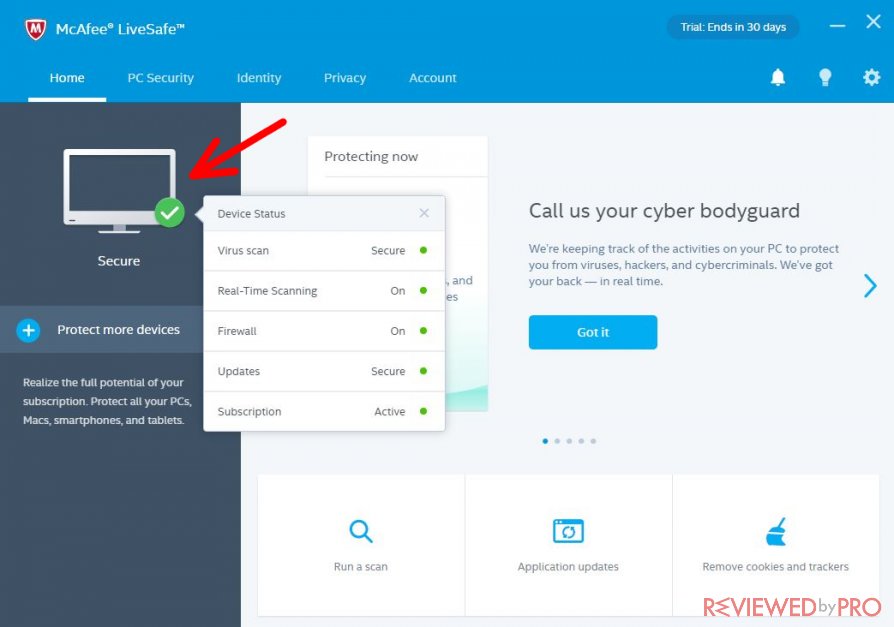This screenshot has height=627, width=894.
Task: Close the Device Status popup
Action: [424, 213]
